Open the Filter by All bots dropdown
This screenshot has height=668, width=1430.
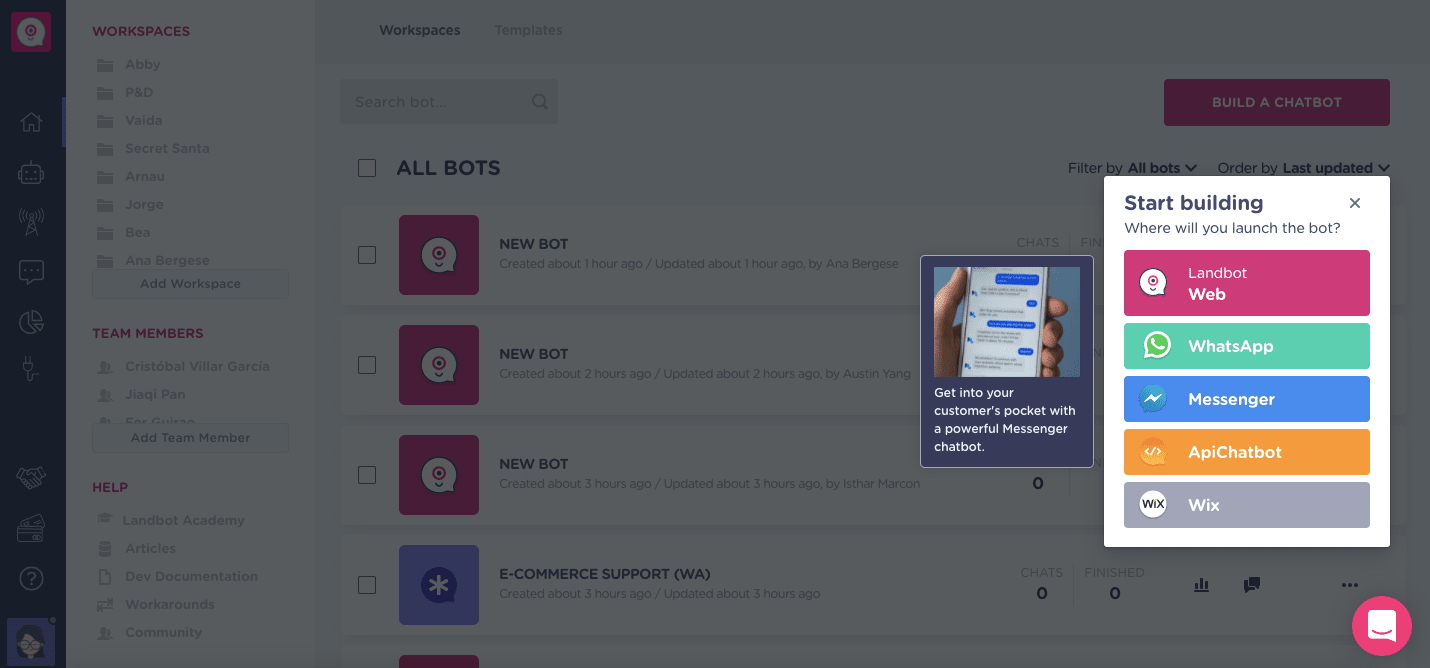click(1160, 168)
